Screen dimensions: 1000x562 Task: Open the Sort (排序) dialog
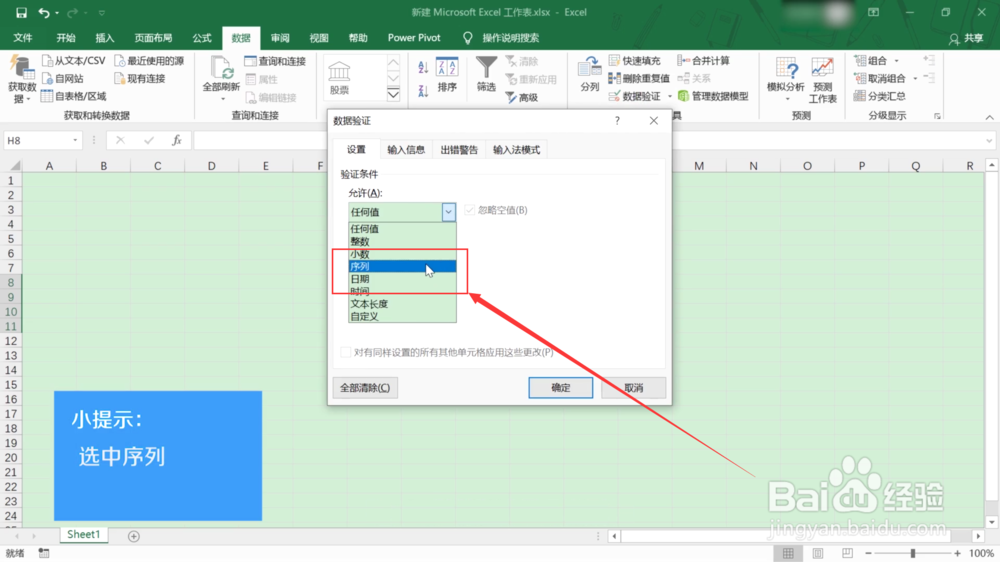pos(447,75)
